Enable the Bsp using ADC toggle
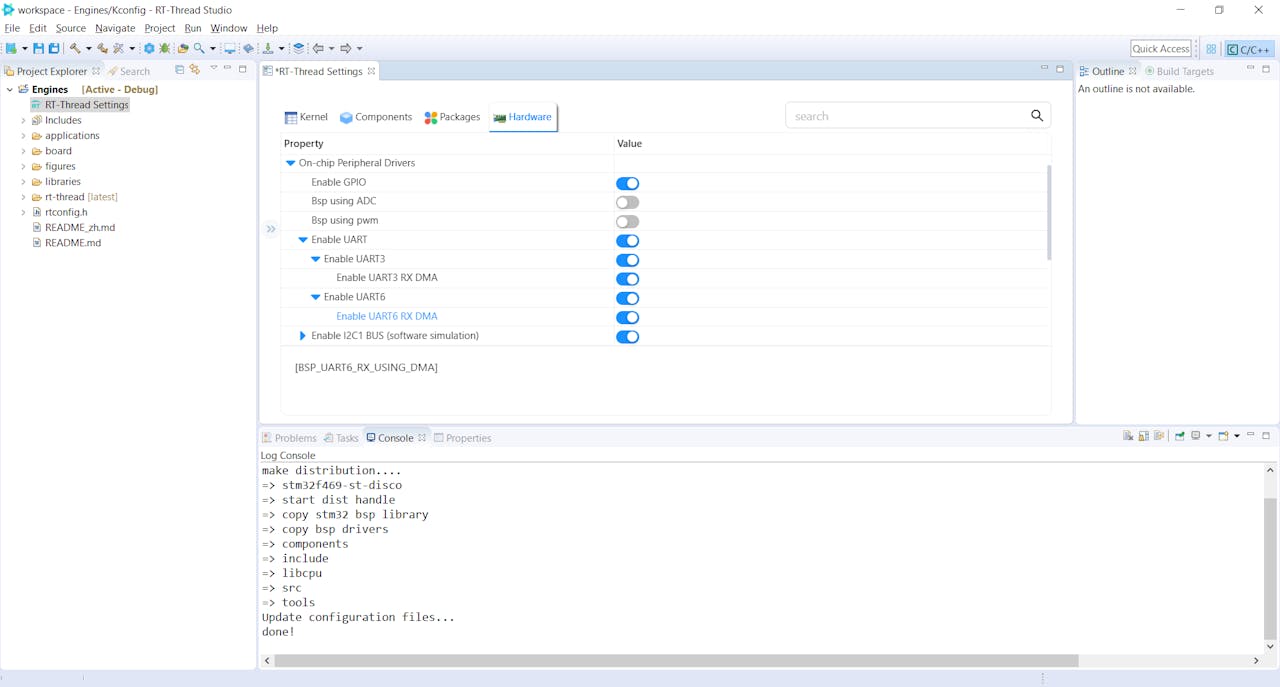Screen dimensions: 1280x687 [x=627, y=202]
